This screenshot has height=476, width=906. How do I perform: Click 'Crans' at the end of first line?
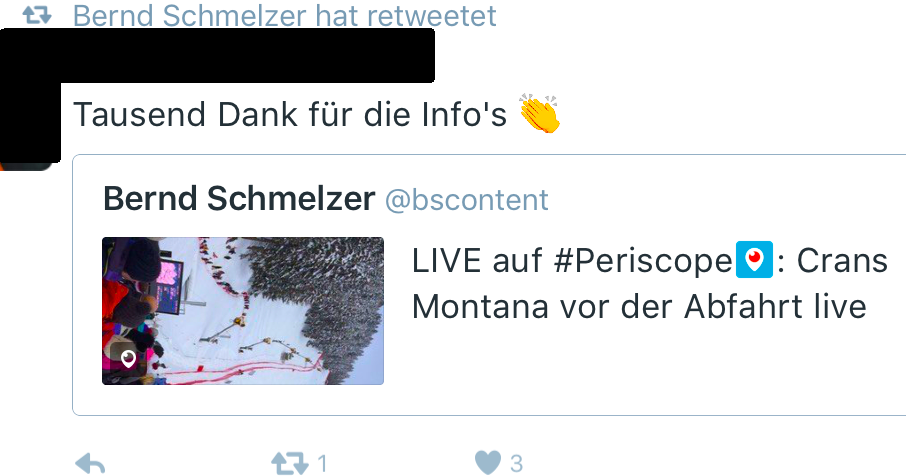pyautogui.click(x=842, y=261)
